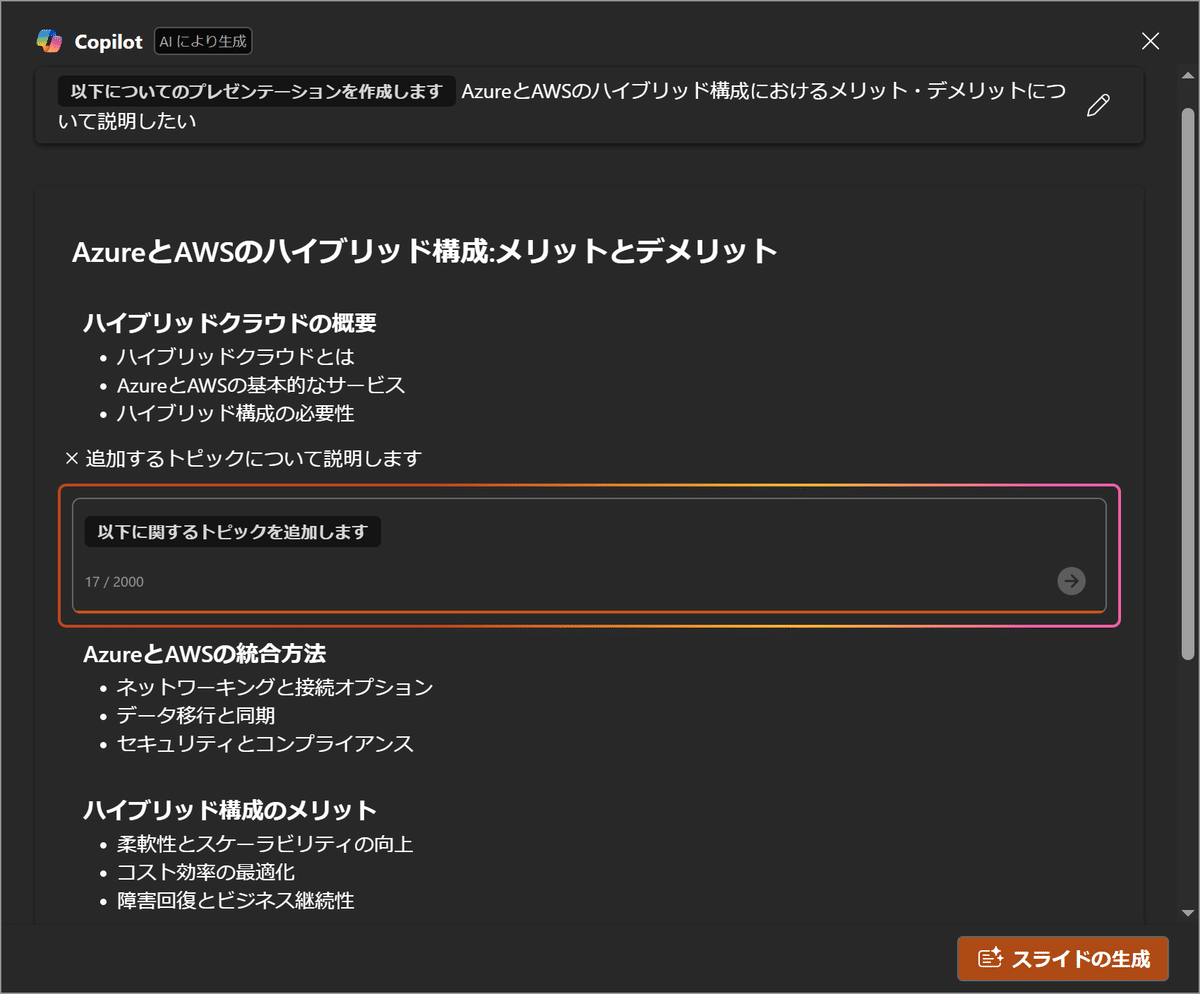Click the 以下についてのプレゼンテーションを作成します tag
1200x994 pixels.
(256, 91)
